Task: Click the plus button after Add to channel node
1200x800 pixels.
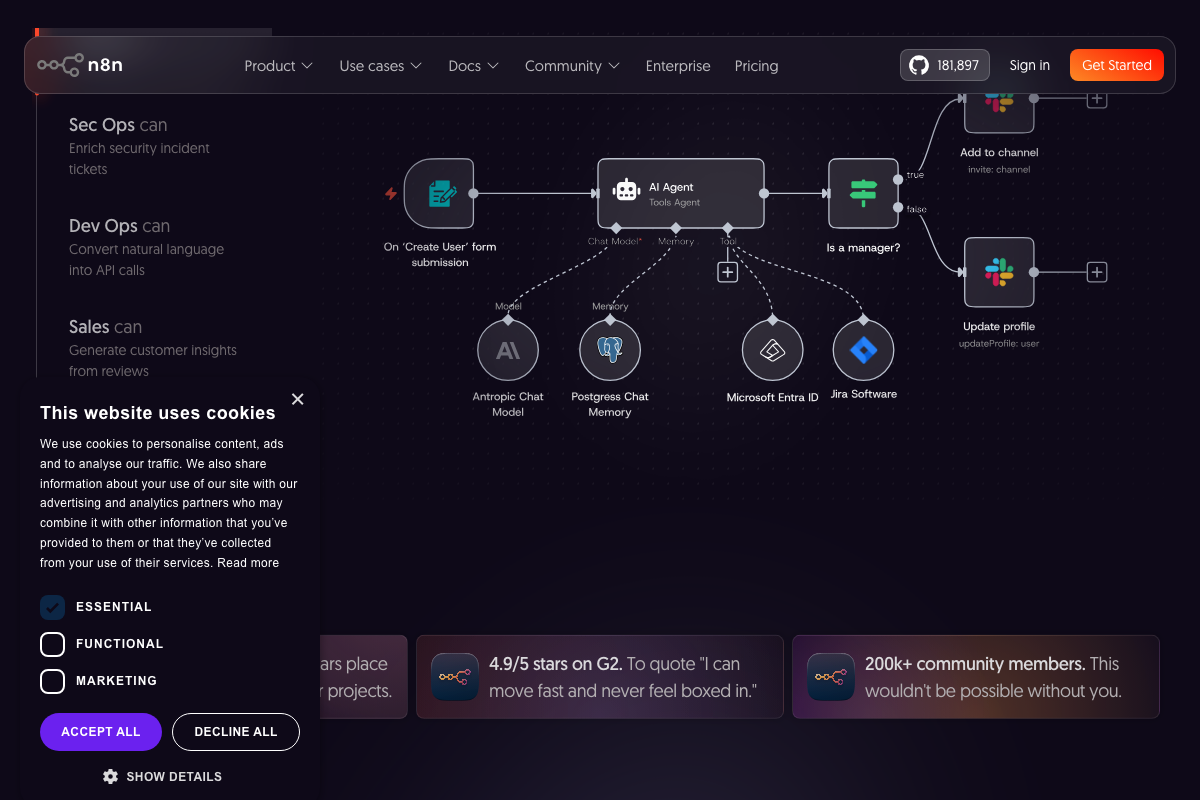Action: (x=1097, y=99)
